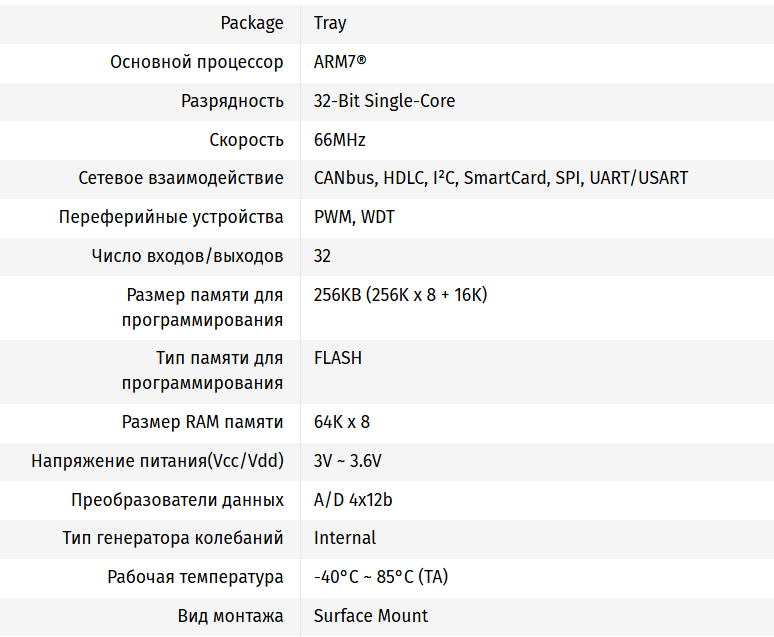Viewport: 774px width, 637px height.
Task: Select the Tray package value
Action: click(330, 23)
